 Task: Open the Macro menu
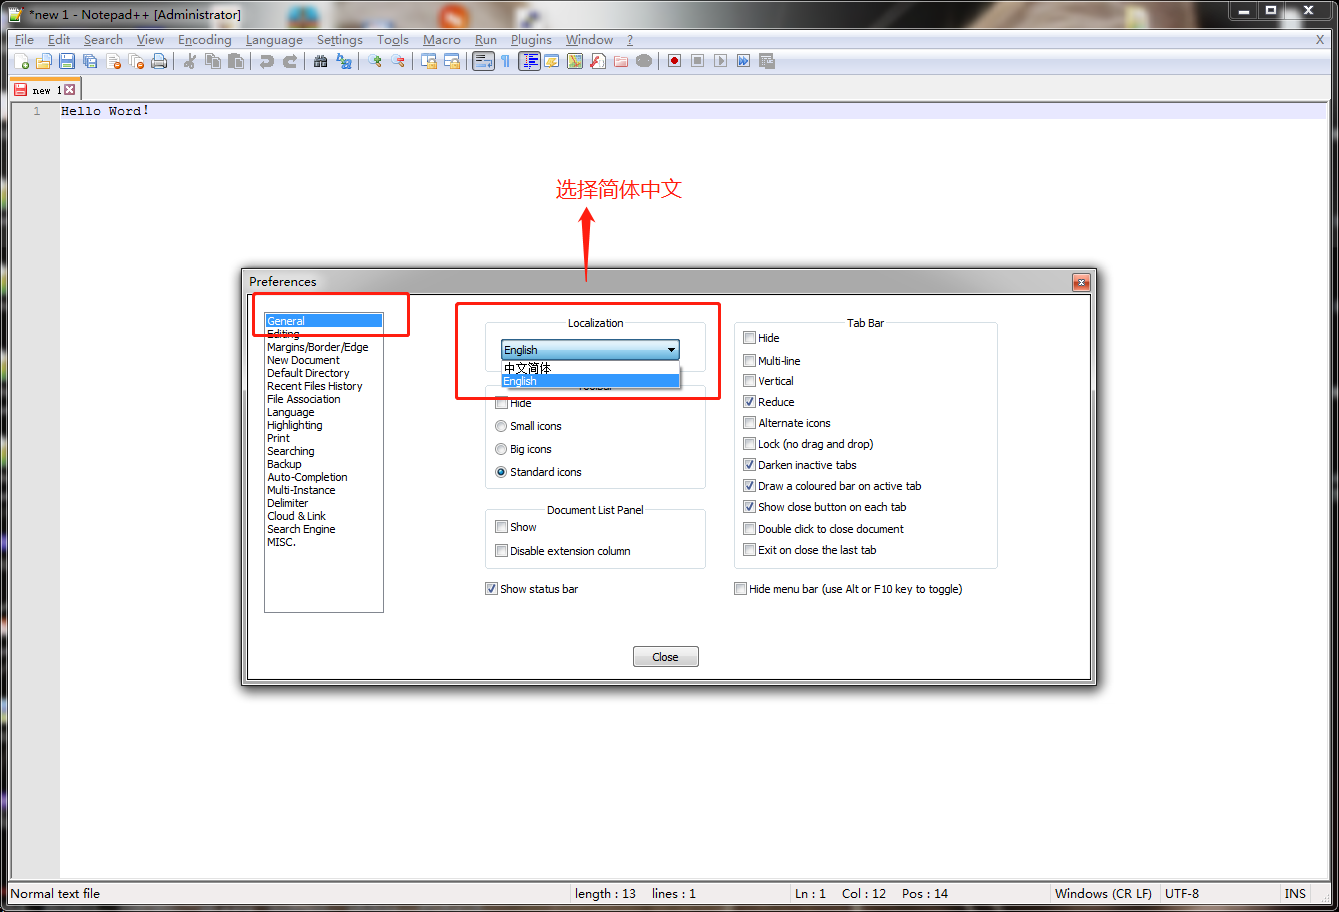(x=442, y=40)
